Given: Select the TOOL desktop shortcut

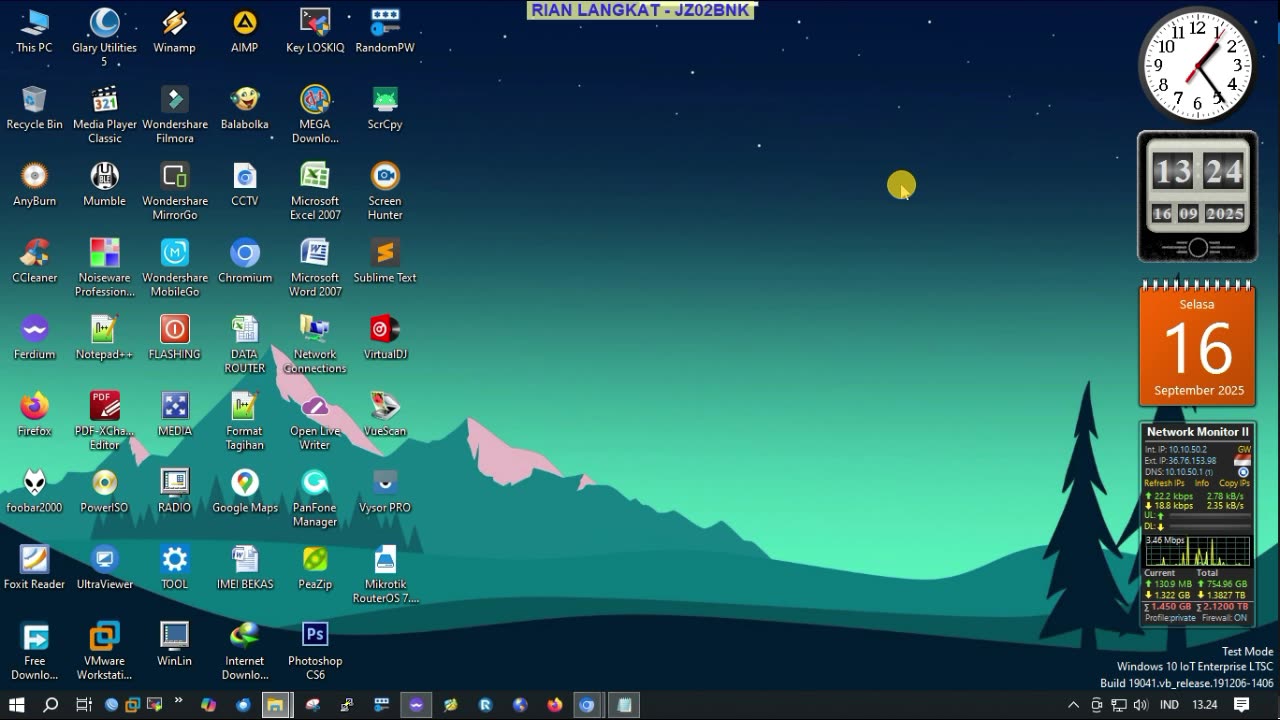Looking at the screenshot, I should coord(174,568).
